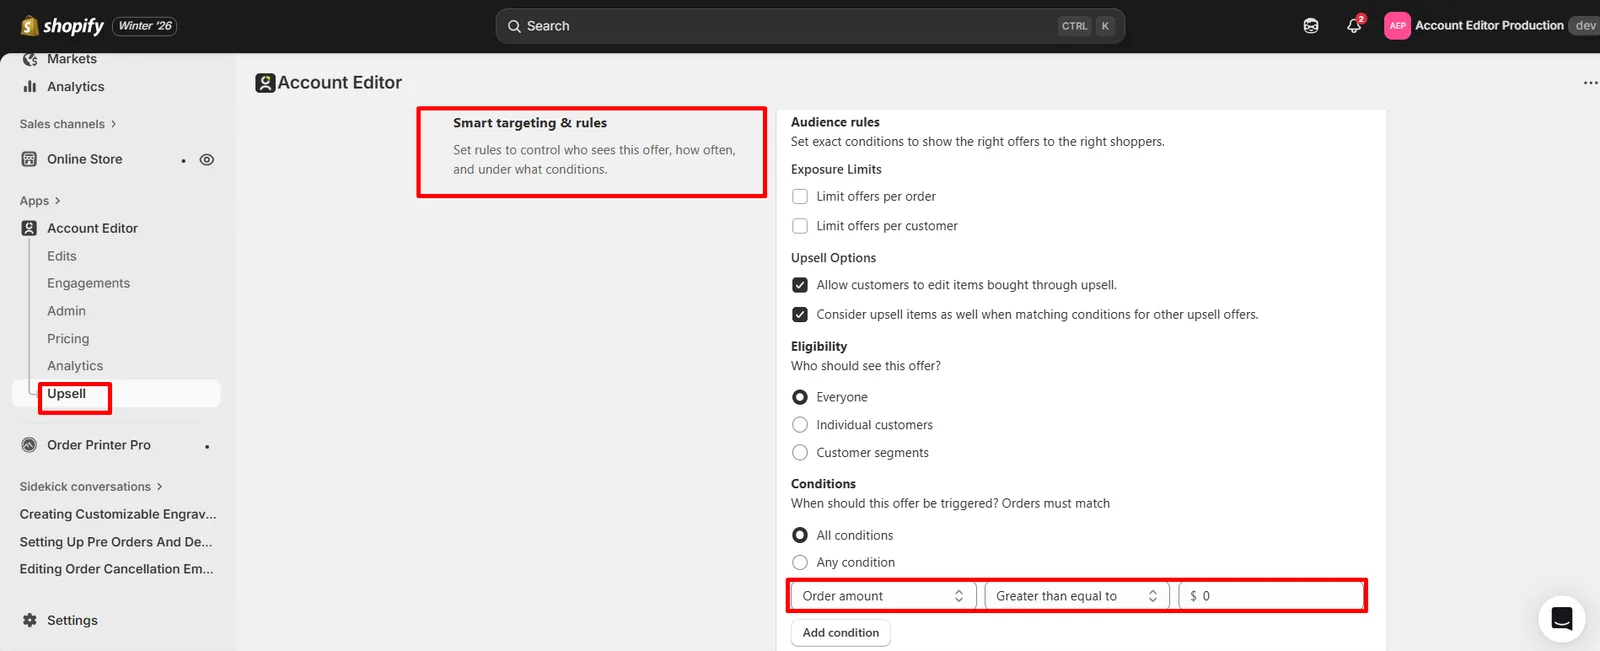The width and height of the screenshot is (1600, 651).
Task: Select the Everyone eligibility option
Action: [800, 397]
